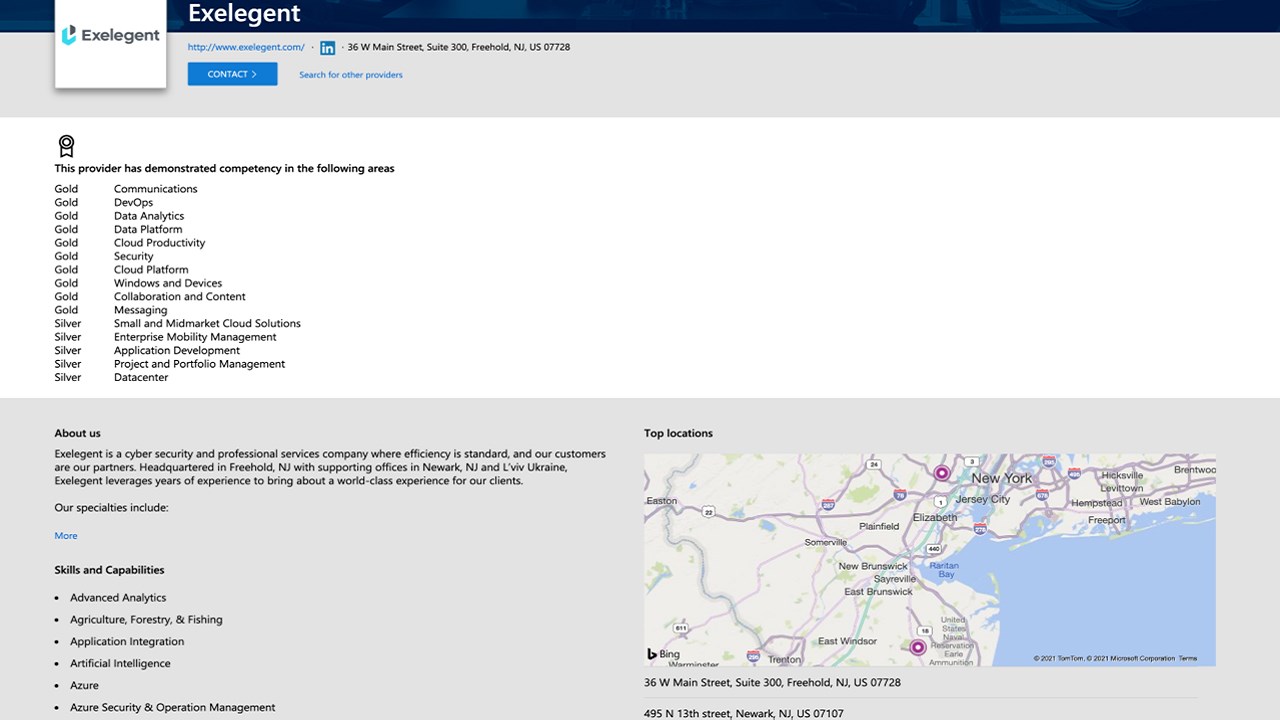Open the exelegent.com website link
1280x720 pixels.
click(246, 47)
